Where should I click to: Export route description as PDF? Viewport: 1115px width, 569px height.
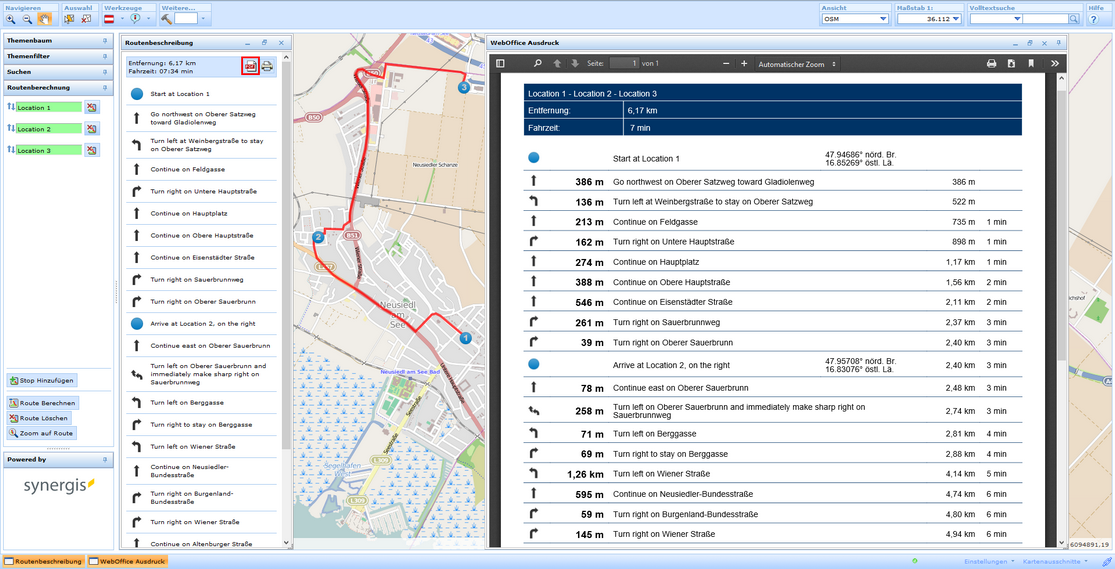250,66
